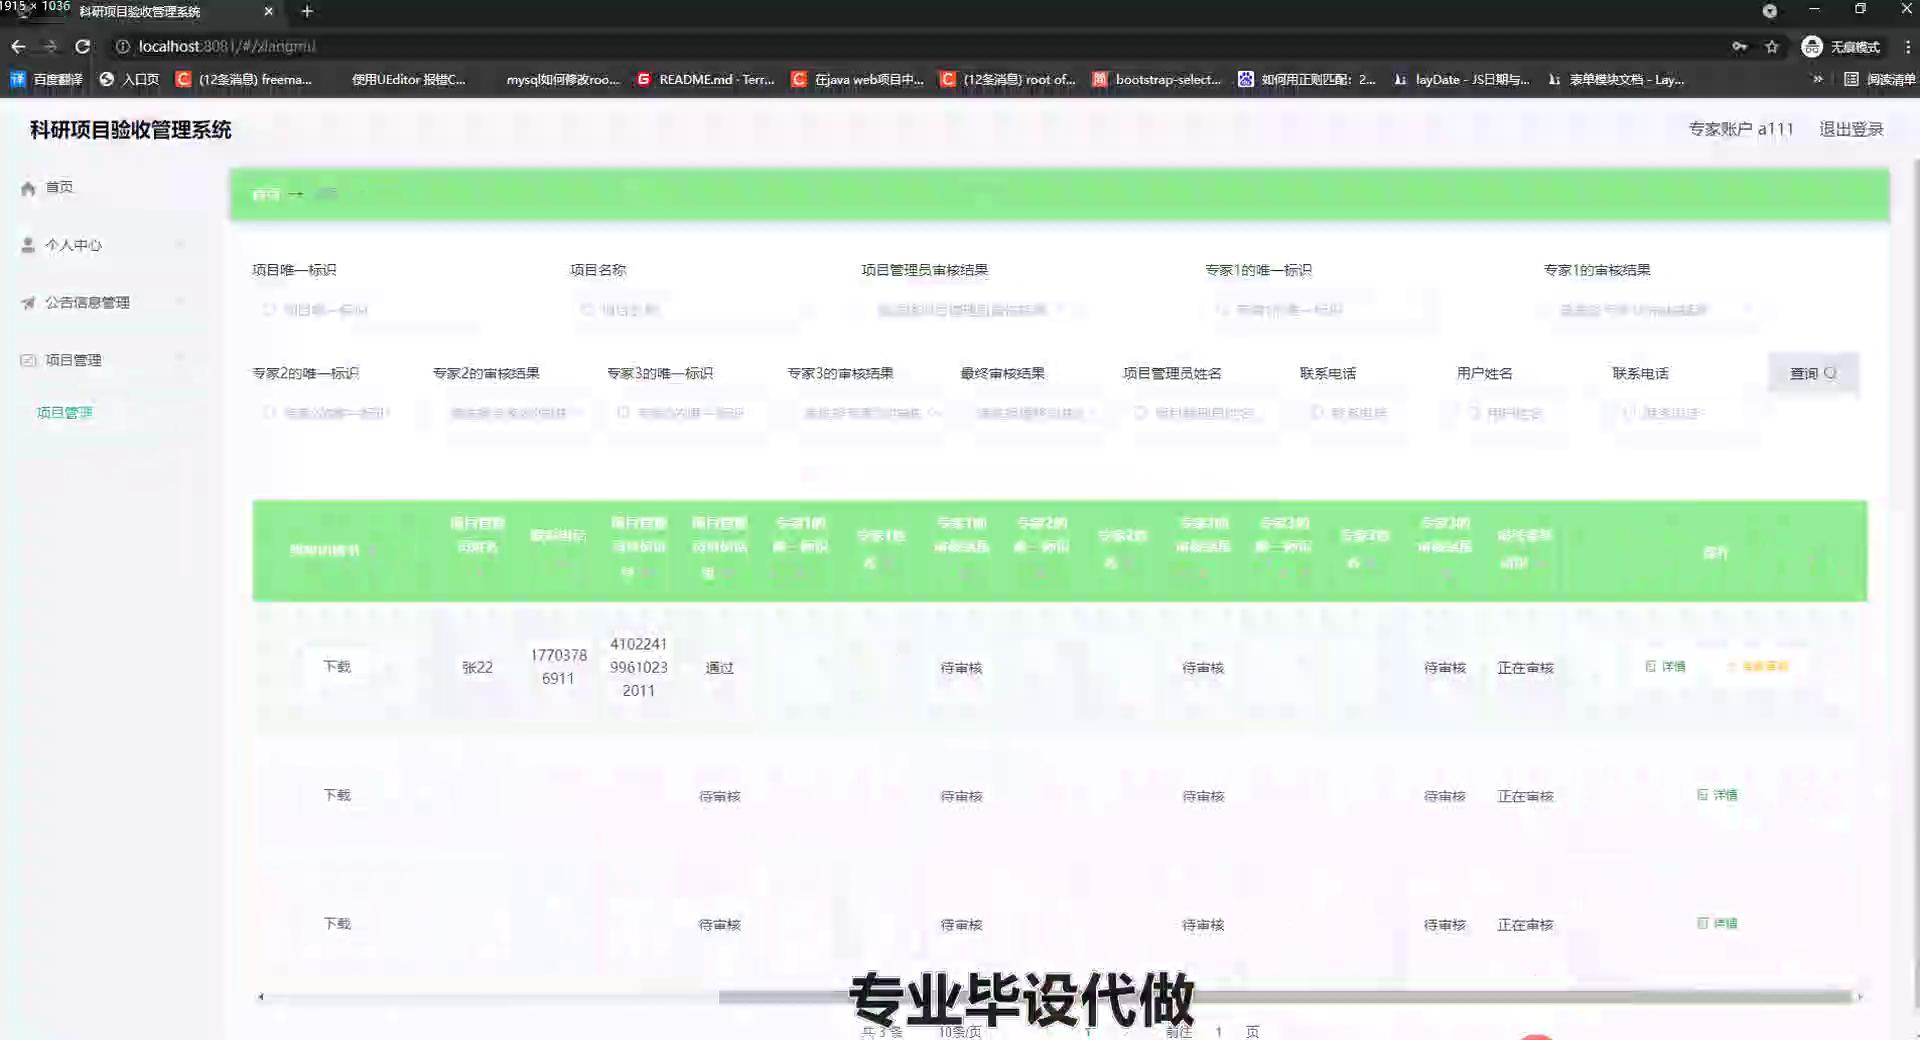
Task: Open the 最终审核结果 dropdown filter
Action: pyautogui.click(x=1037, y=413)
